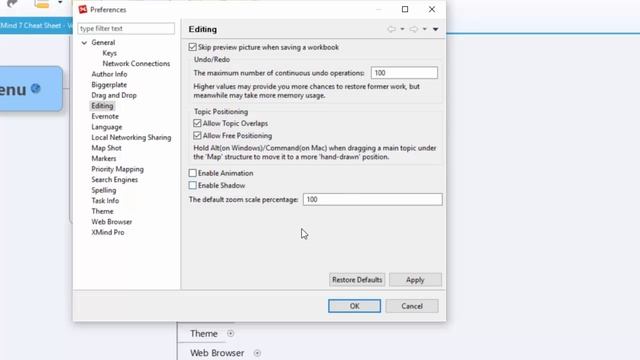Select the Editing tree item
This screenshot has height=360, width=640.
point(102,106)
